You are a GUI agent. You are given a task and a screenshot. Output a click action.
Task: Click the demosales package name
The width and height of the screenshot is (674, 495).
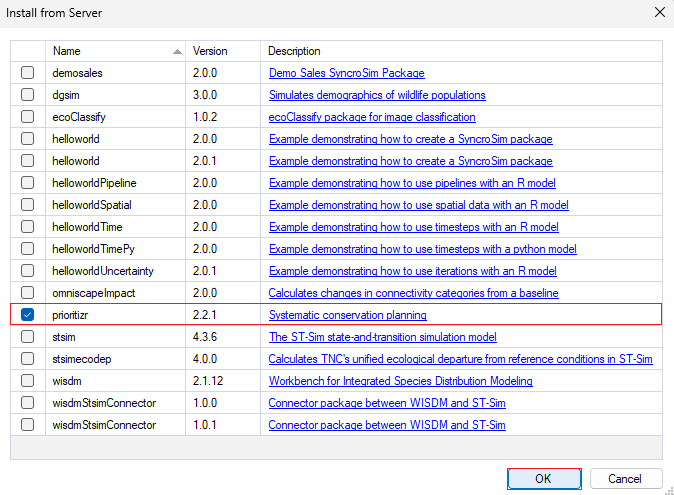click(x=77, y=73)
